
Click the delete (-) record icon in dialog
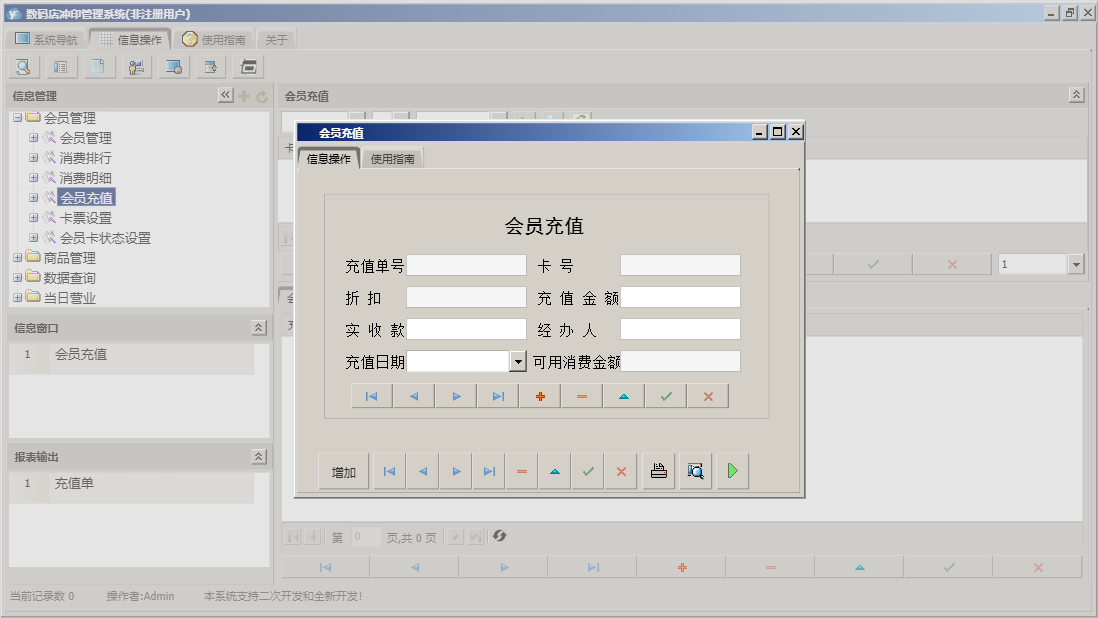(581, 396)
